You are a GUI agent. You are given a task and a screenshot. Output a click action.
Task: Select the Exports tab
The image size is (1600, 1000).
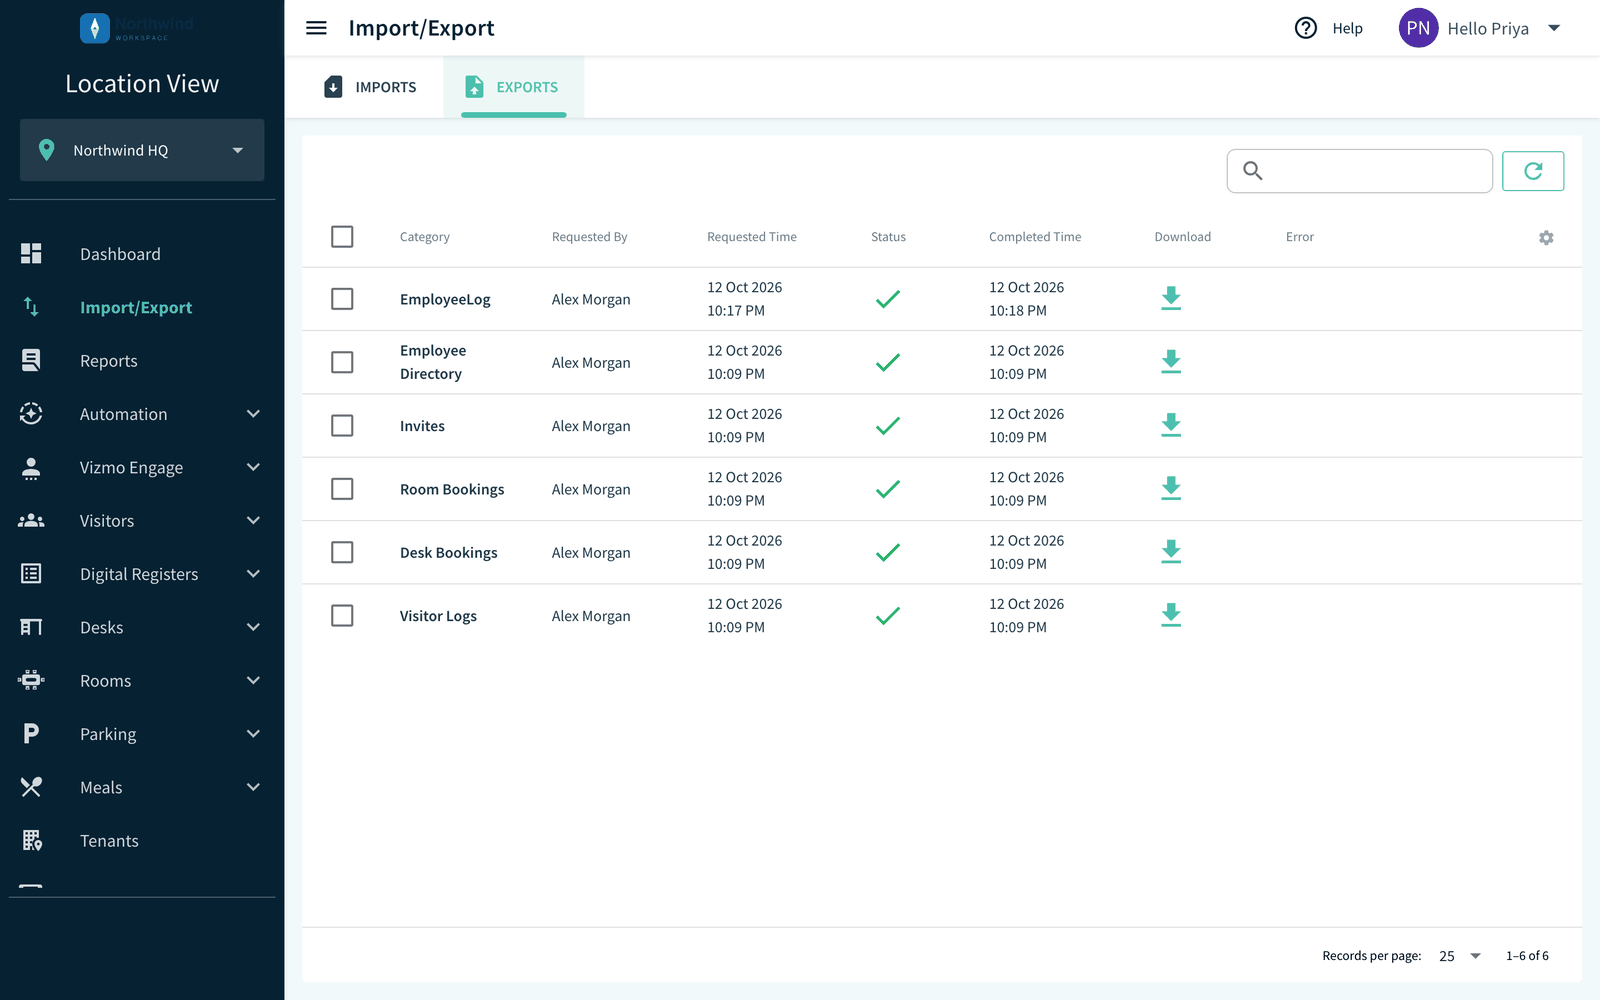[x=513, y=87]
